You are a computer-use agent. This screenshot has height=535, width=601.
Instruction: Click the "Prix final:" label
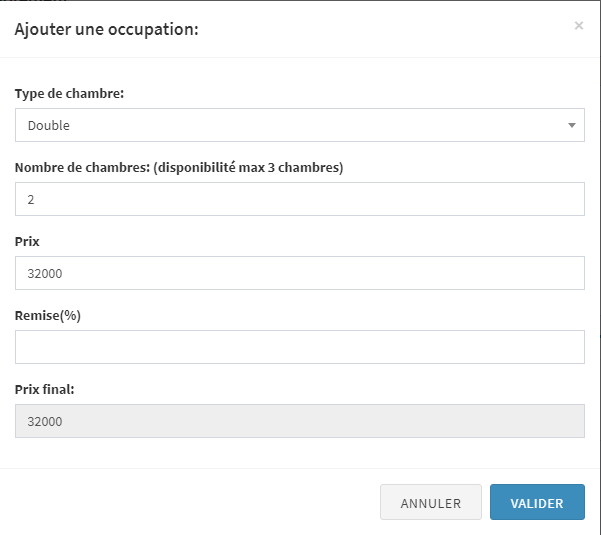click(45, 390)
